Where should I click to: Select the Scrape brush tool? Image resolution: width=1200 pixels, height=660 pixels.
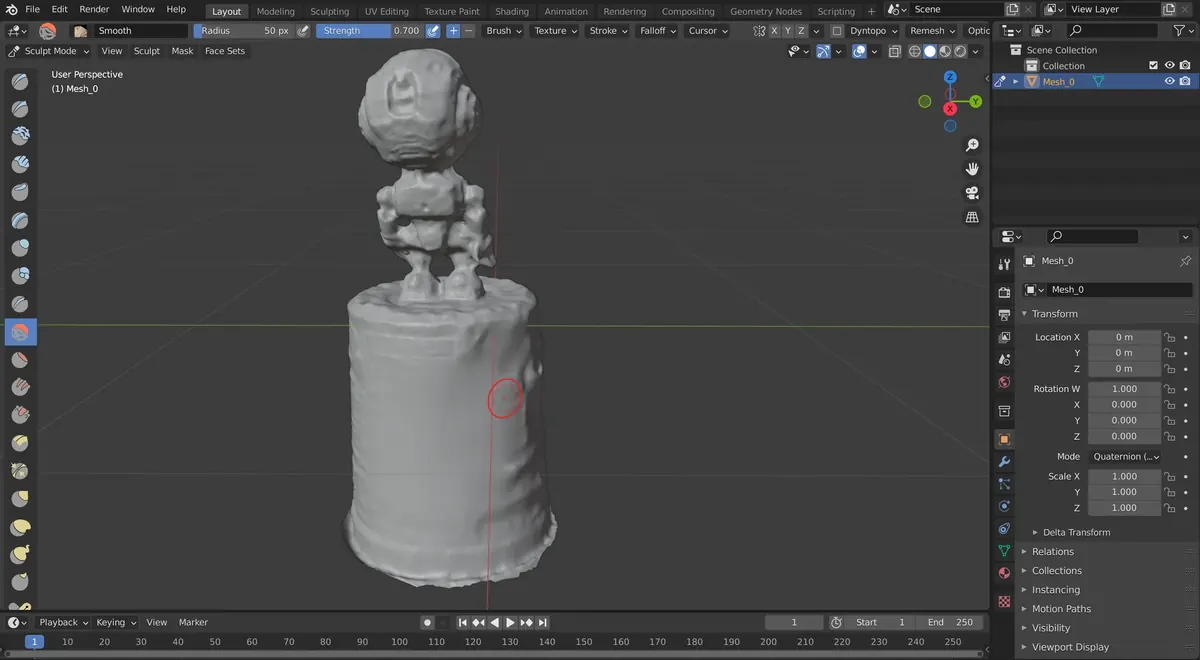tap(20, 415)
